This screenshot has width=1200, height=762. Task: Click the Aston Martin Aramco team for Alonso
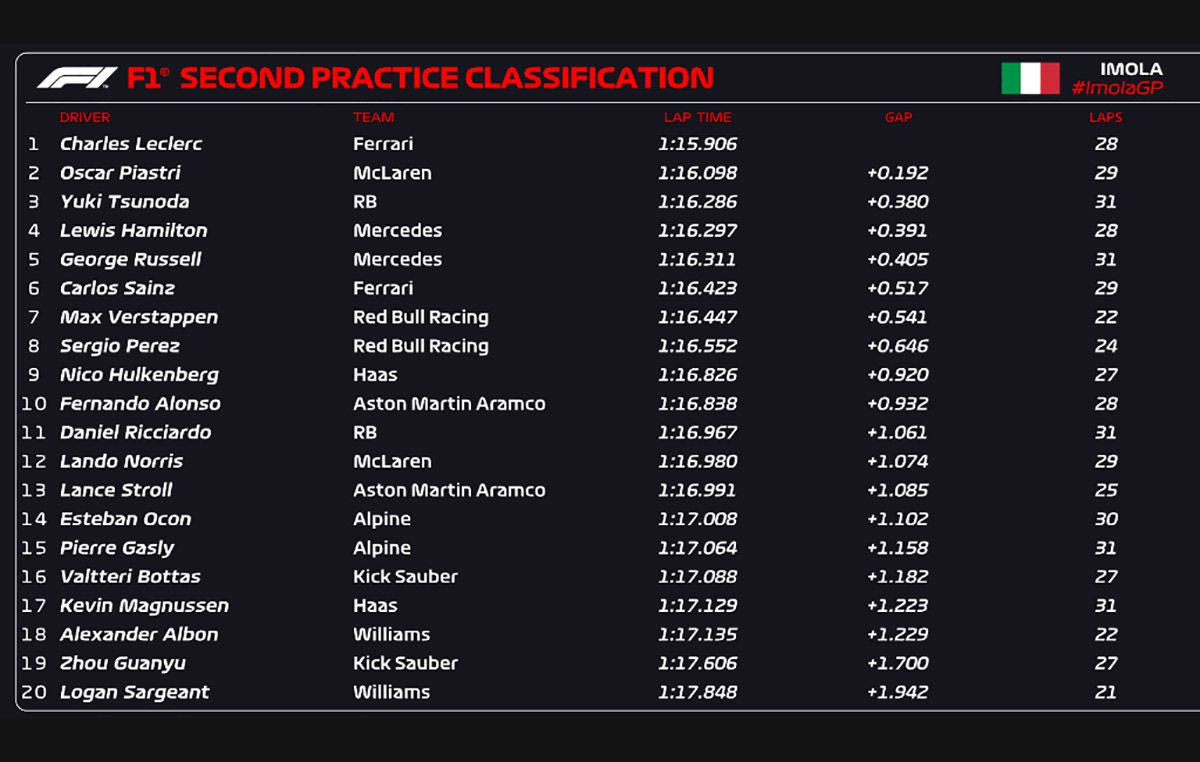point(449,404)
